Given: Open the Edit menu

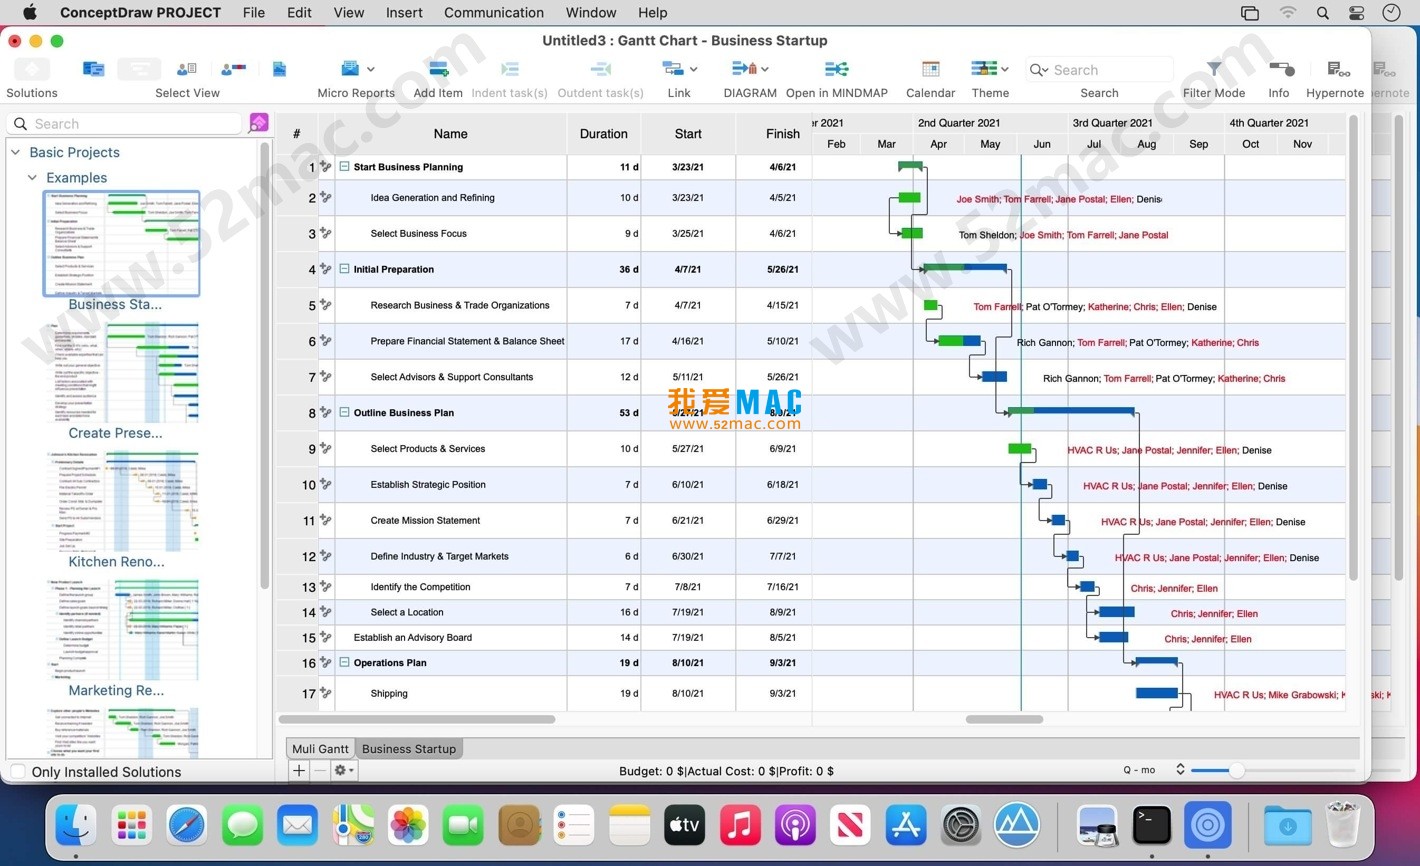Looking at the screenshot, I should (x=299, y=13).
